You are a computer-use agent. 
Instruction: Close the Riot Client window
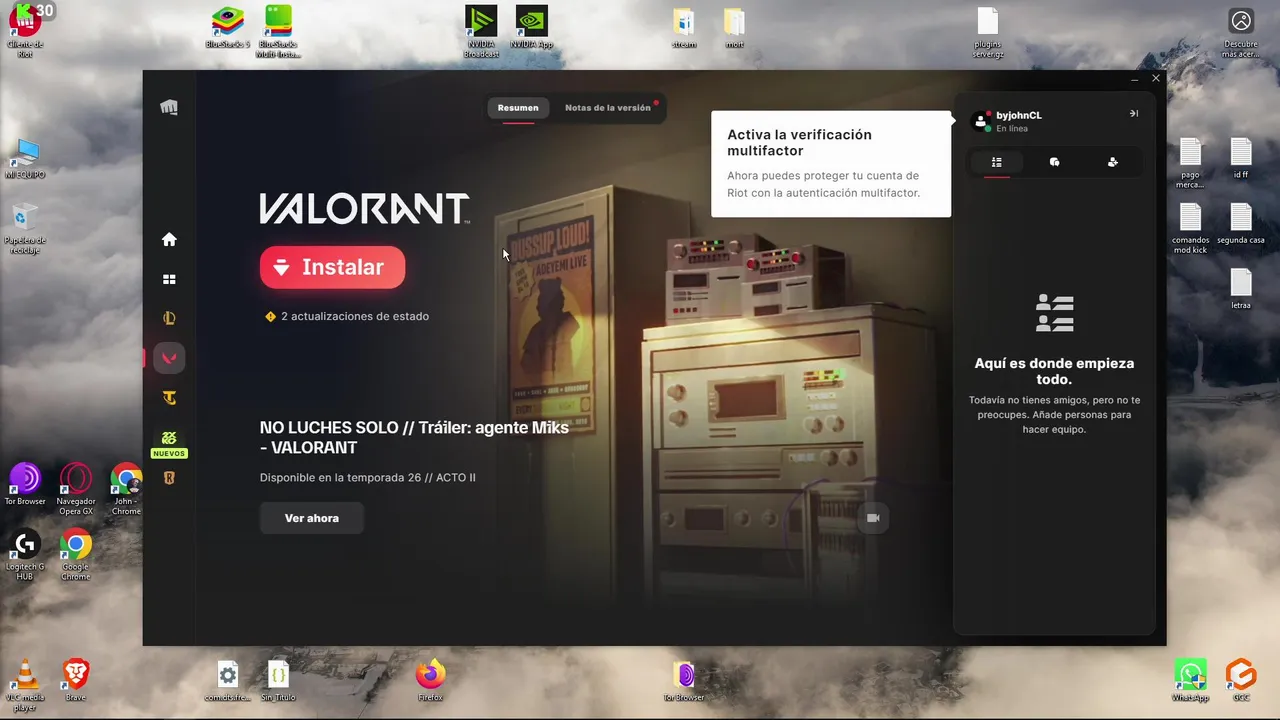click(x=1156, y=78)
